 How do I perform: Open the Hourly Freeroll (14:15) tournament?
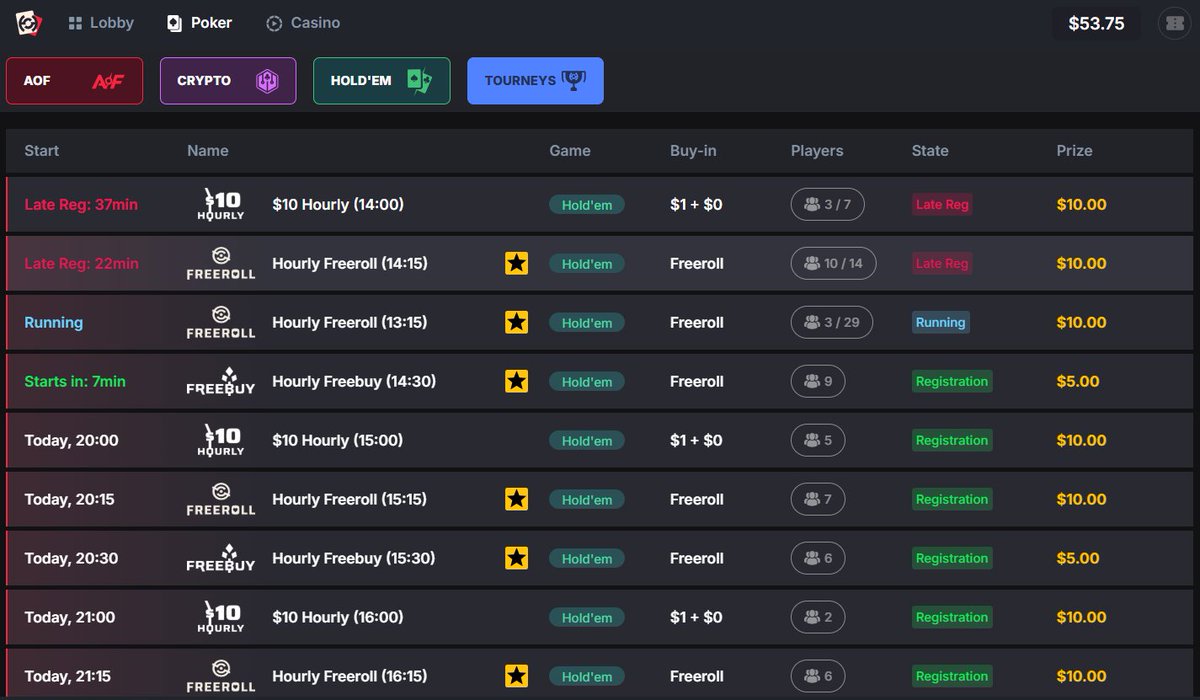click(x=600, y=264)
